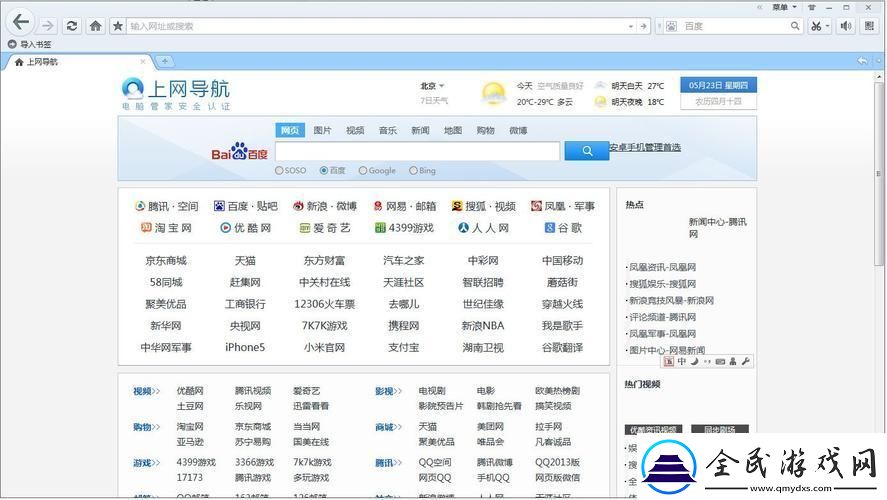Viewport: 887px width, 500px height.
Task: Open the 安卓手机管理首选 link
Action: point(645,147)
